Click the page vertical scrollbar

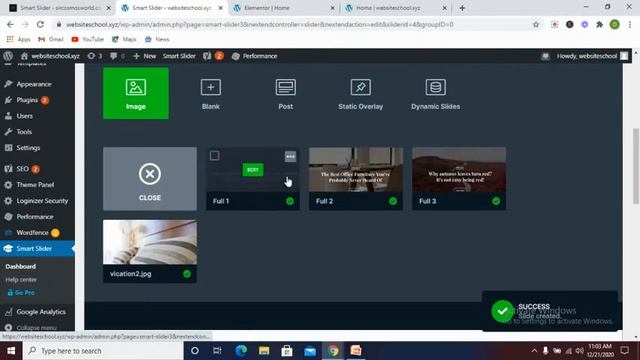tap(636, 165)
